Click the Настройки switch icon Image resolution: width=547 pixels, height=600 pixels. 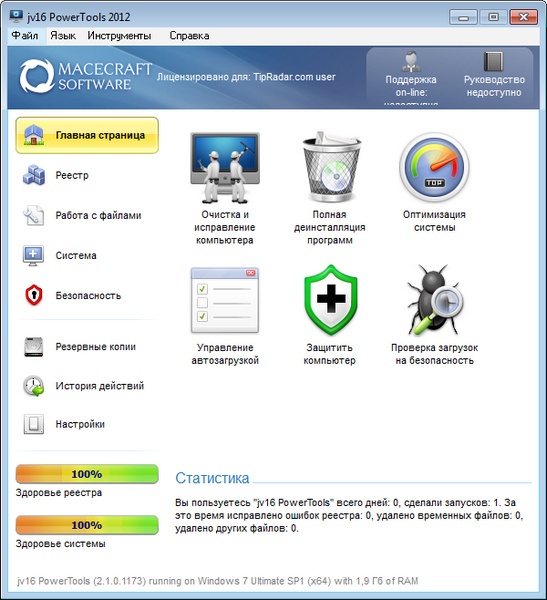[x=34, y=424]
